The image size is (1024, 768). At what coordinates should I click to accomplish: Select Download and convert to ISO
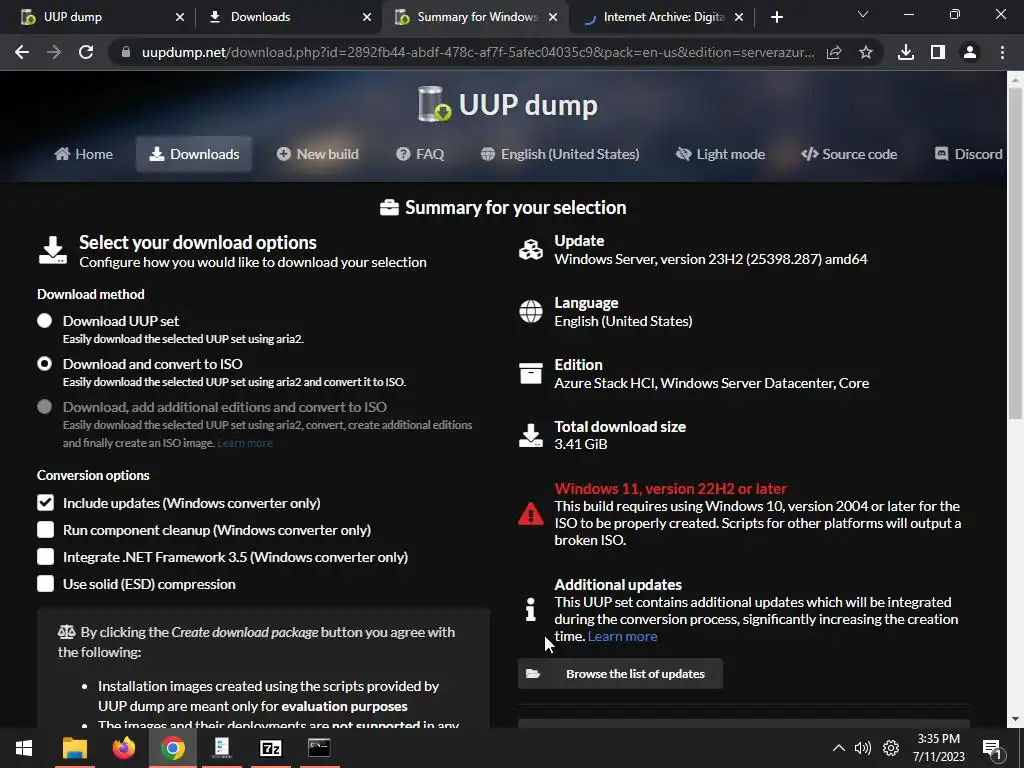(44, 364)
